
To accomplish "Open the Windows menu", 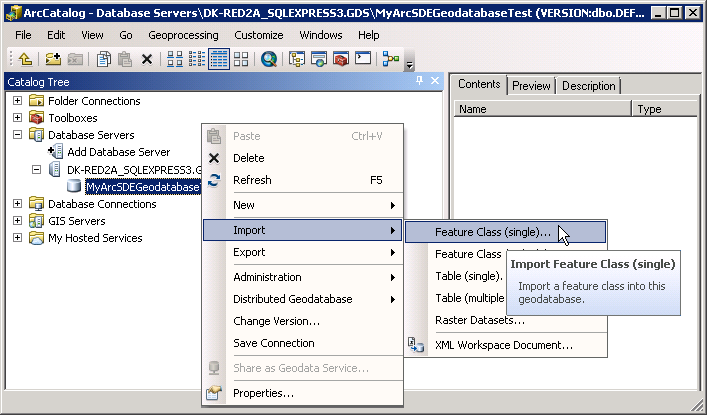I will point(321,35).
